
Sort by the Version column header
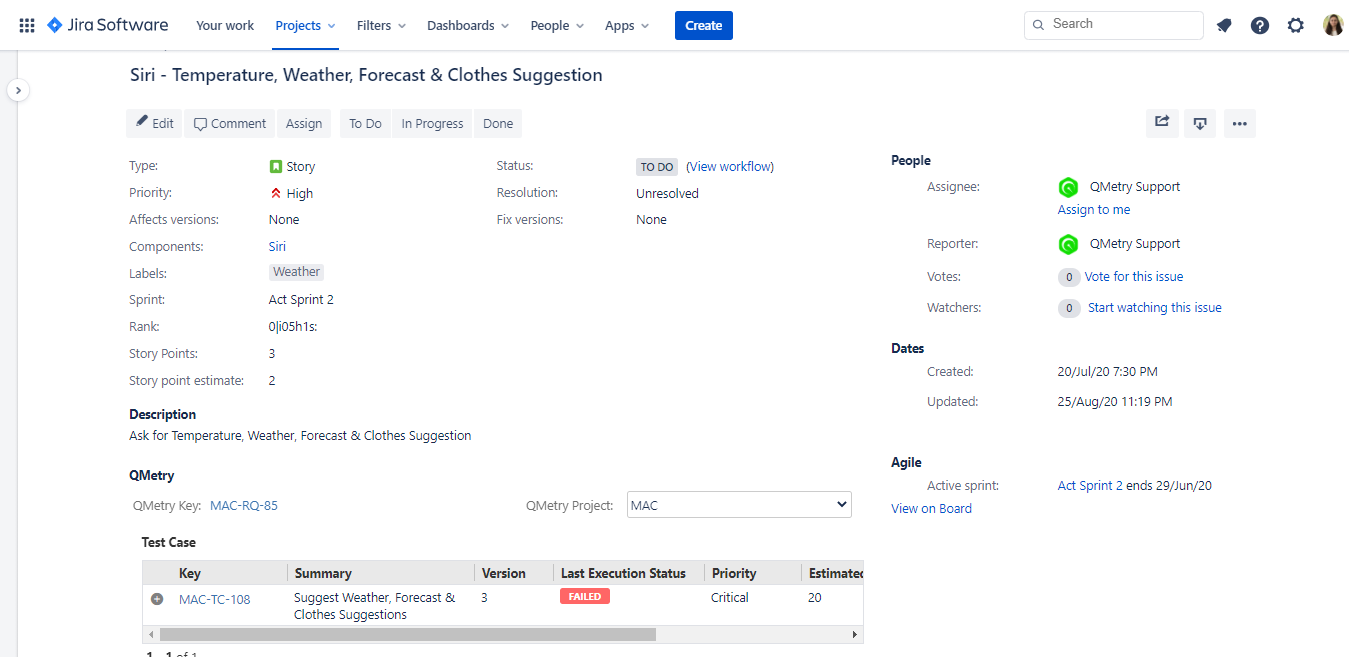pyautogui.click(x=504, y=574)
